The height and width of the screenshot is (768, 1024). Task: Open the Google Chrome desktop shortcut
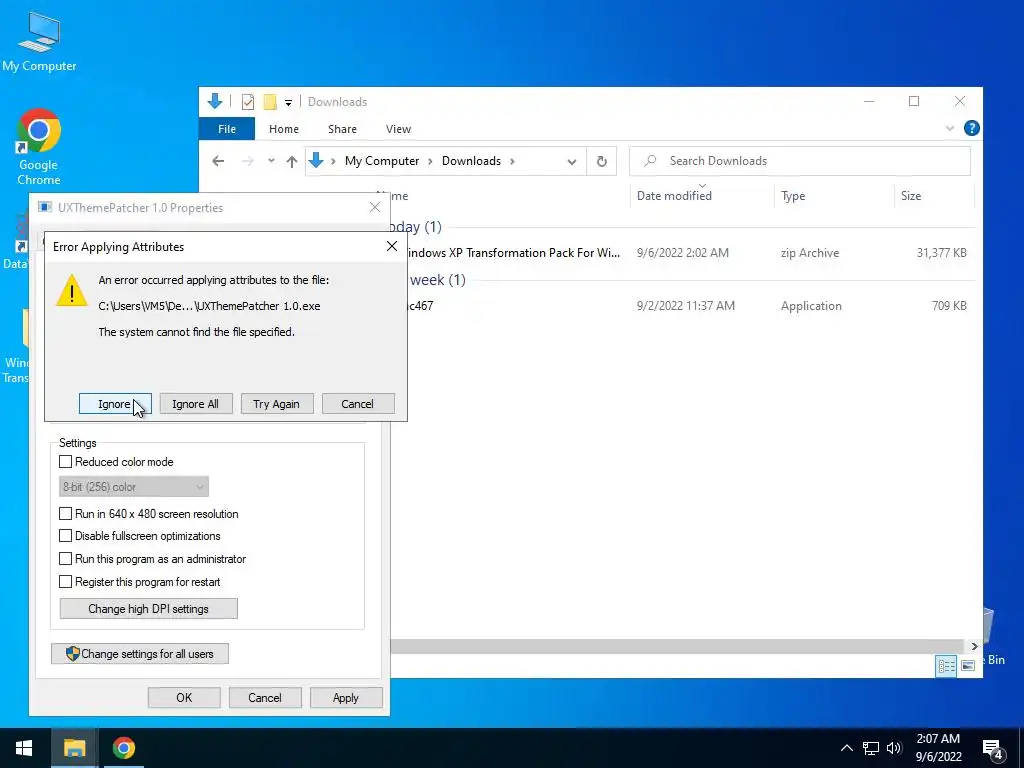39,147
